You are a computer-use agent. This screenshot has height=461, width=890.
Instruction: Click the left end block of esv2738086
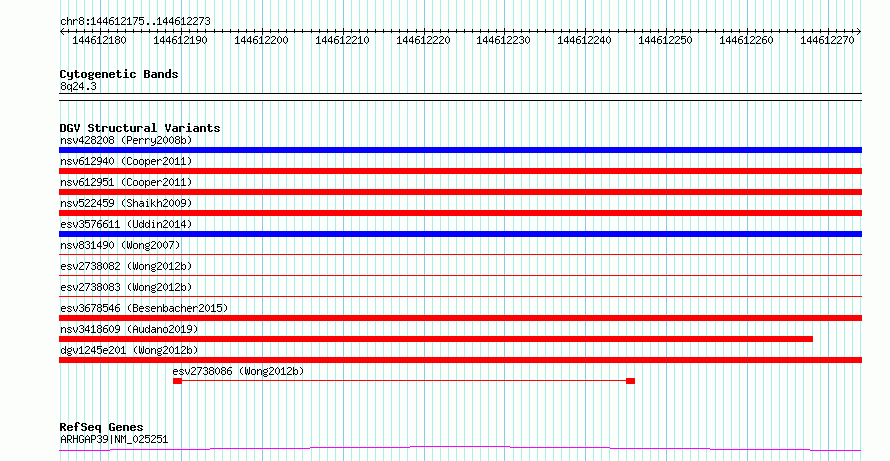click(x=178, y=381)
